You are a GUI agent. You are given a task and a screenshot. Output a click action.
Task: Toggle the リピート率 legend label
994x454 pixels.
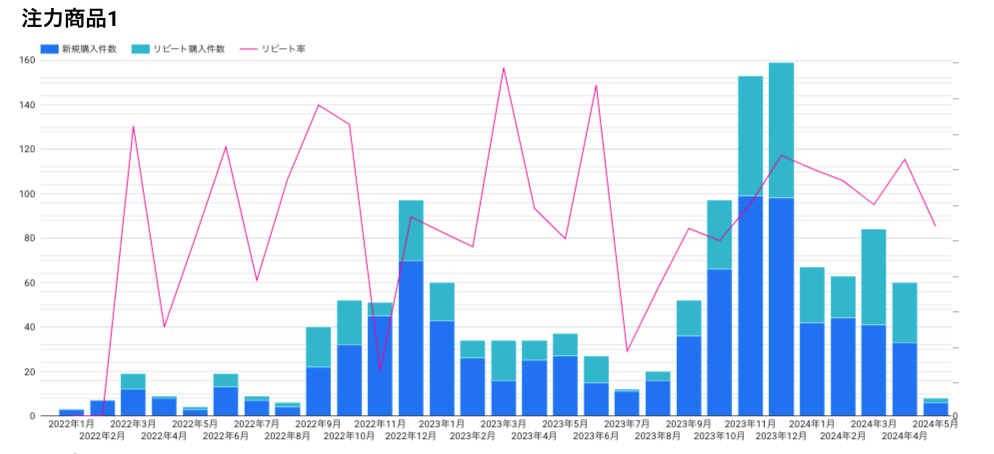point(283,48)
